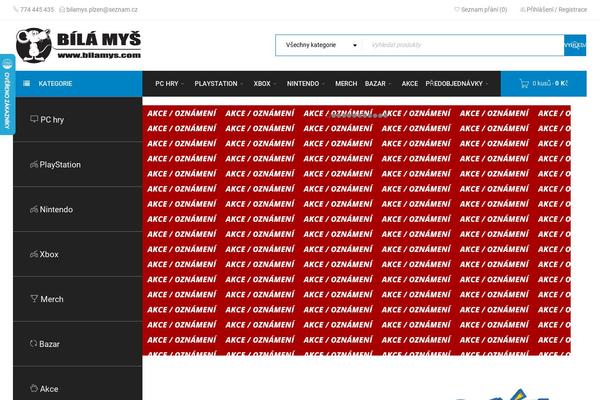
Task: Click the bilamys.plzen@seznam.cz email link
Action: pyautogui.click(x=102, y=10)
